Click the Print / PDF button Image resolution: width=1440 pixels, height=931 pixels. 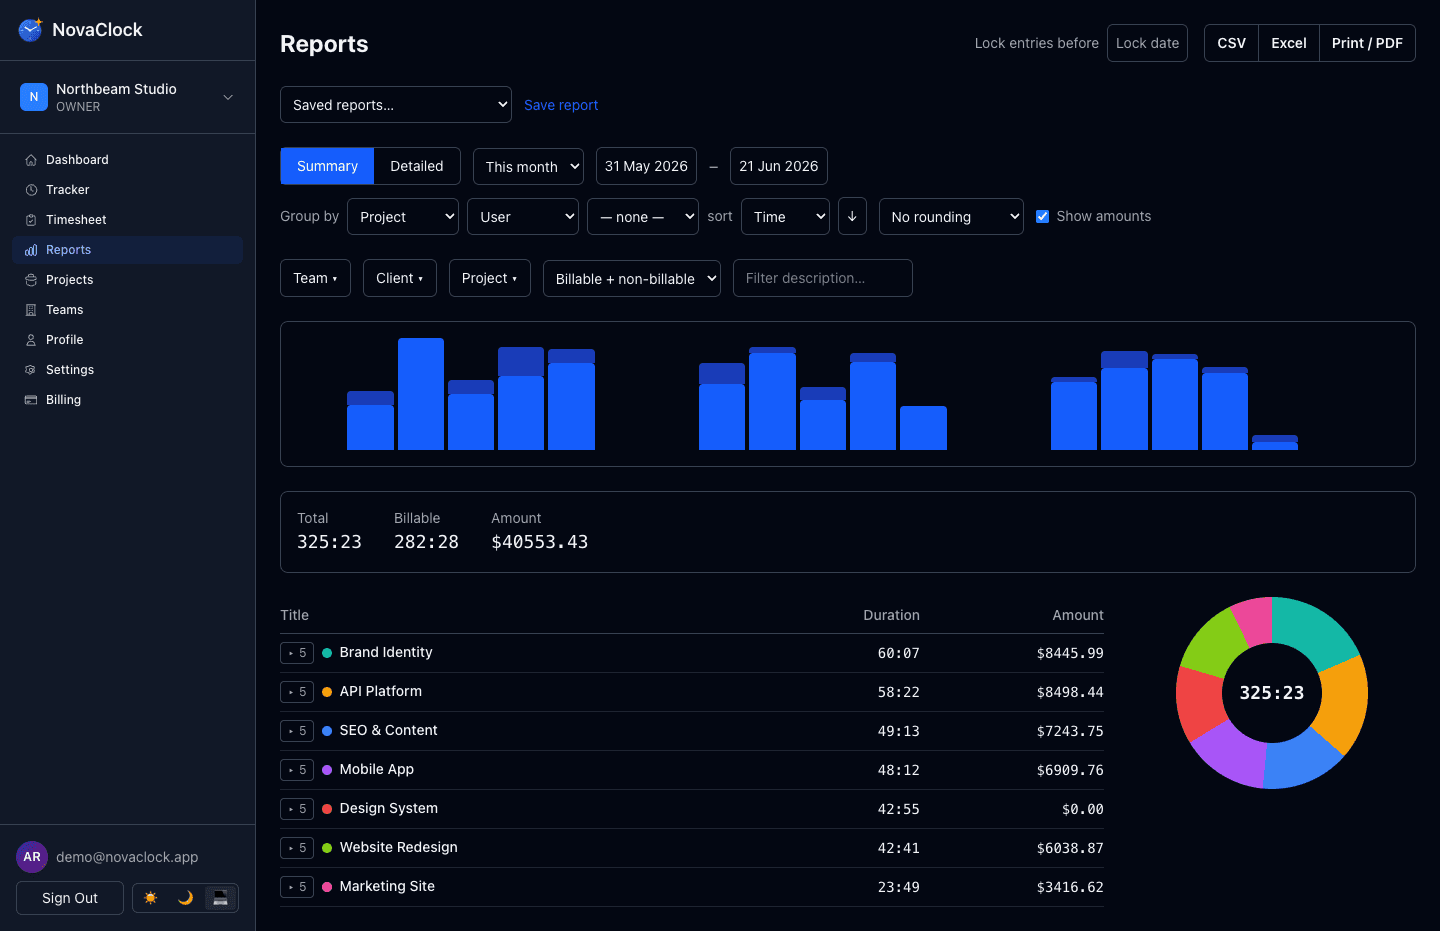(x=1367, y=43)
